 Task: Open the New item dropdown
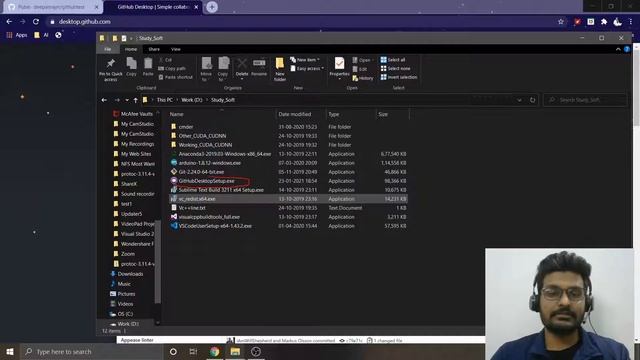pyautogui.click(x=304, y=60)
